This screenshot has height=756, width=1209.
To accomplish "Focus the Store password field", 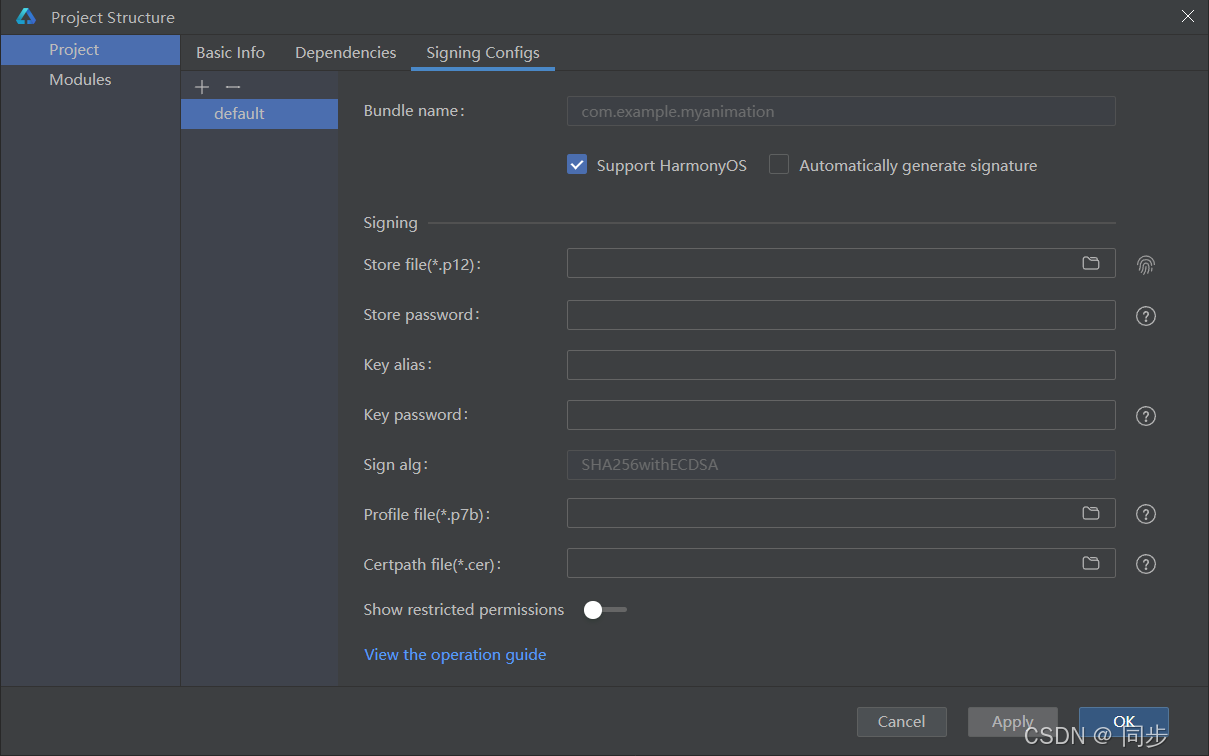I will (x=841, y=315).
